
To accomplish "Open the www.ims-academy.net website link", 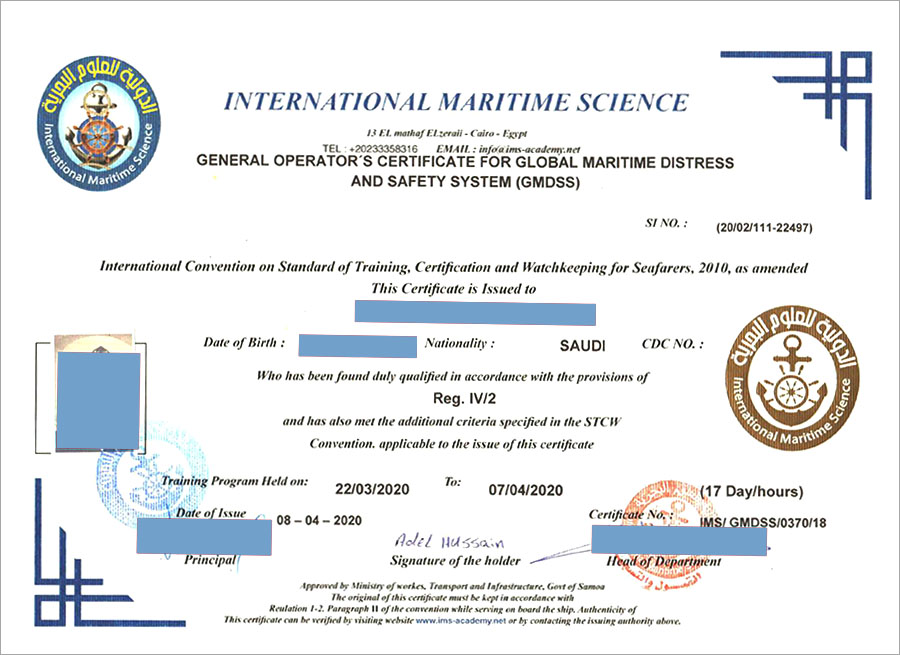I will (447, 620).
